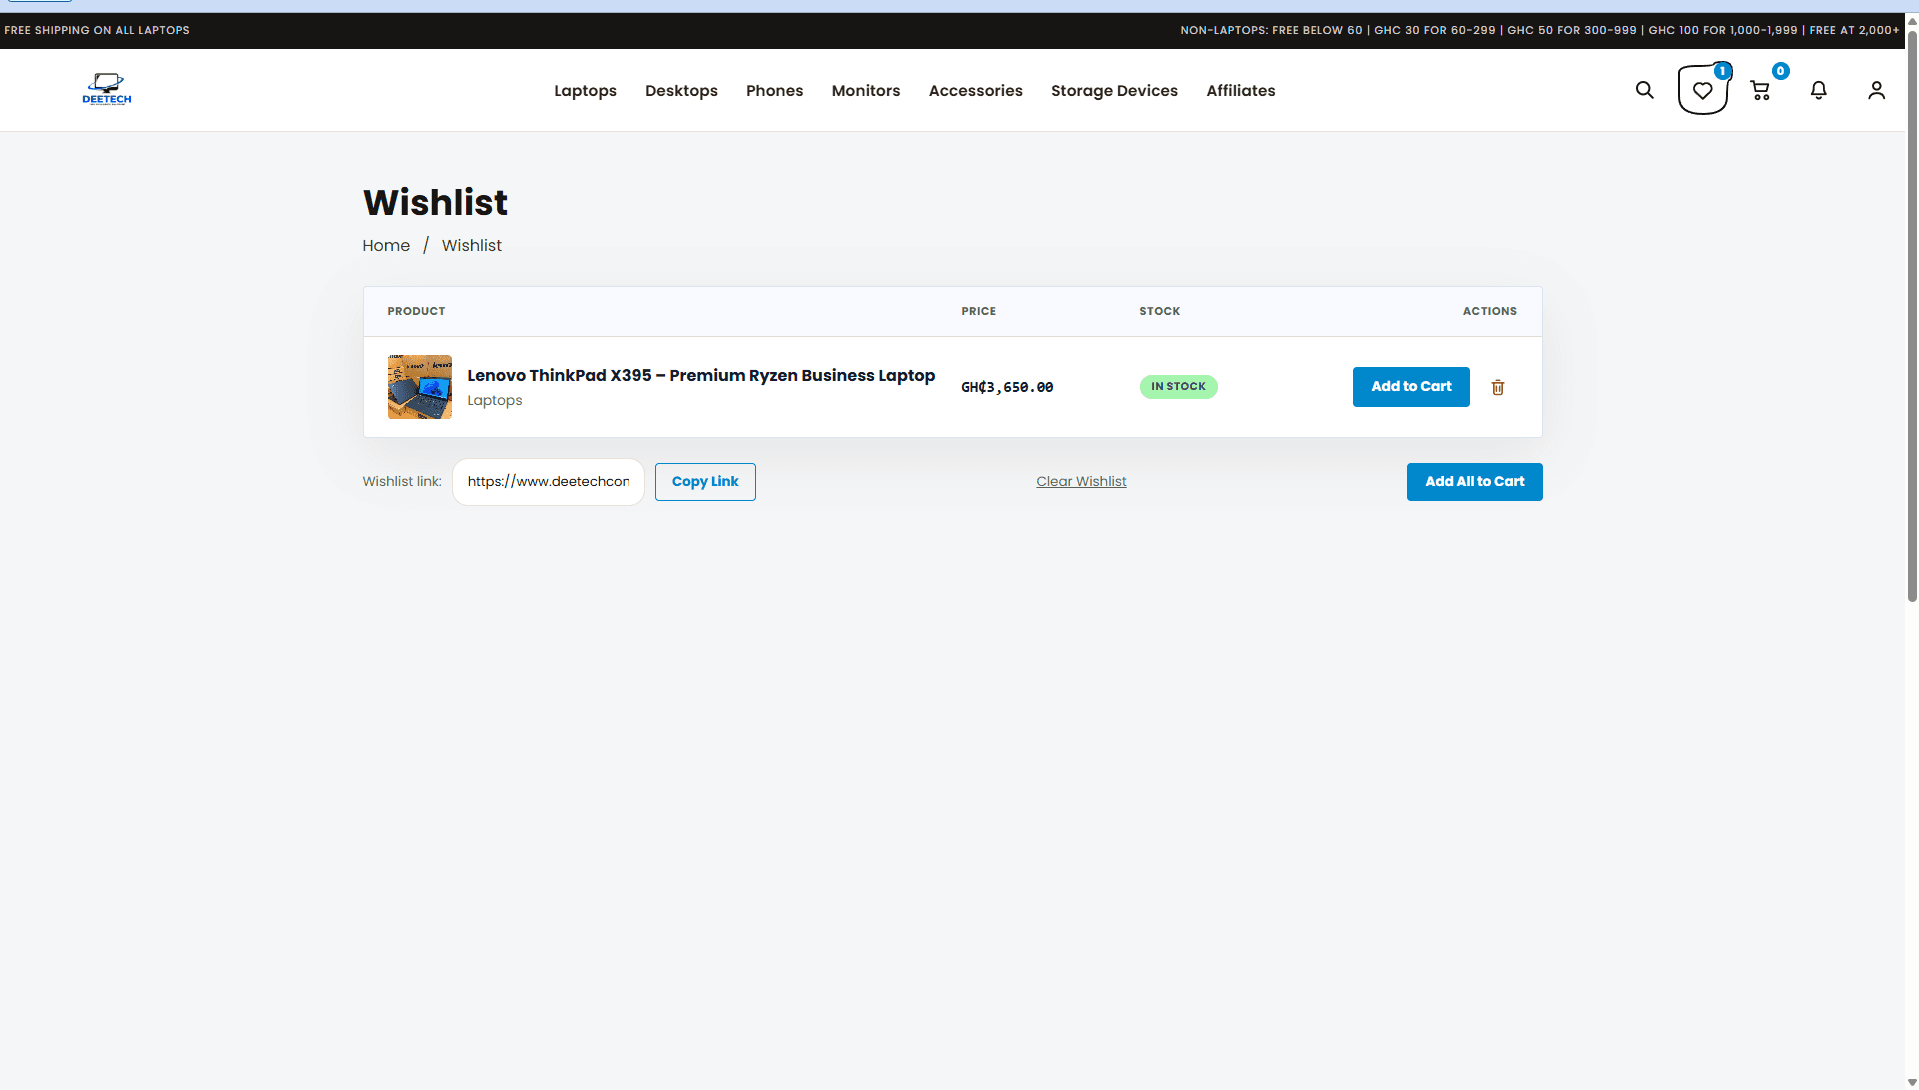Open the shopping cart icon
The image size is (1919, 1090).
[1761, 90]
